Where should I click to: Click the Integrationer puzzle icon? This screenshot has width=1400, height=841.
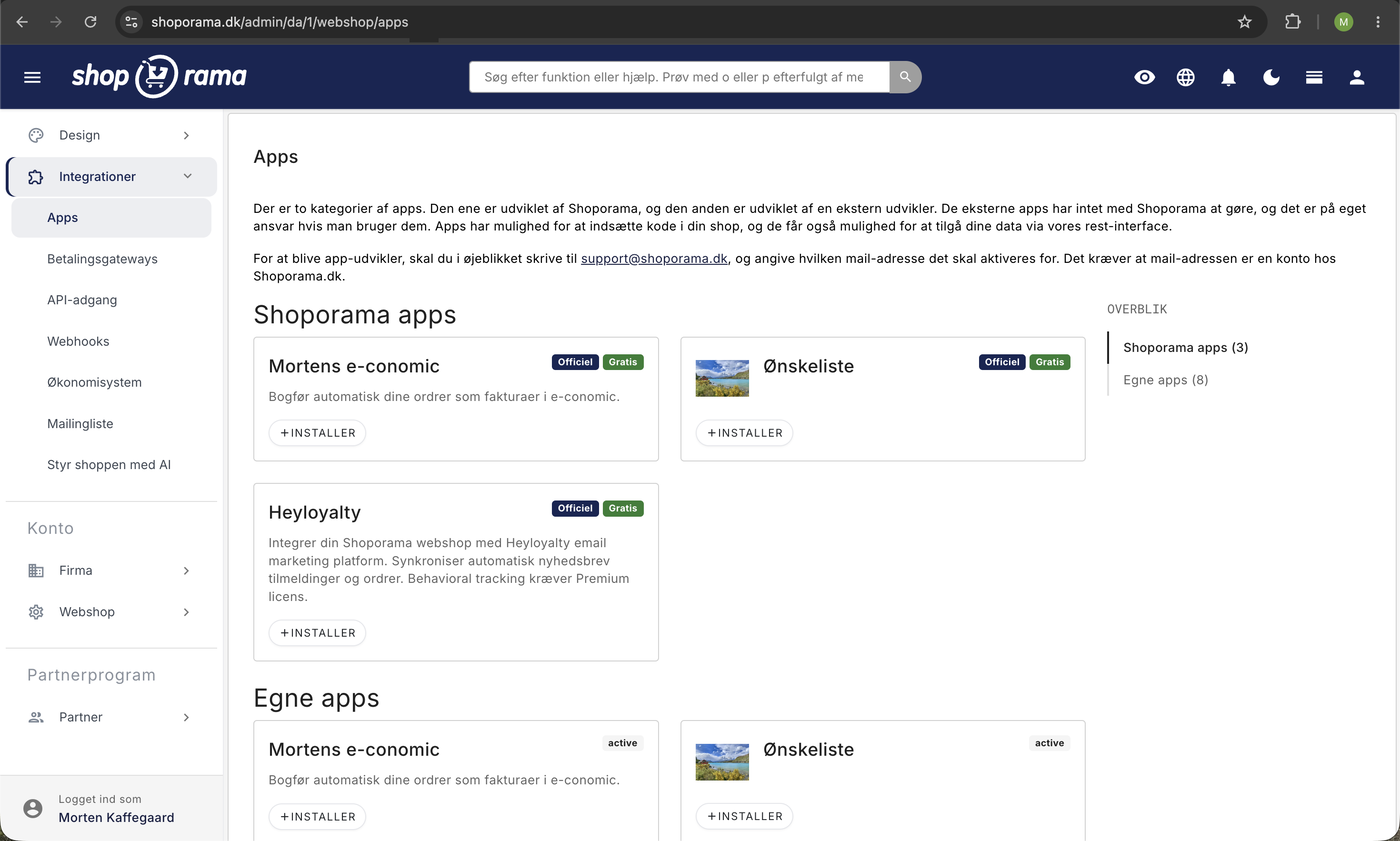tap(36, 177)
